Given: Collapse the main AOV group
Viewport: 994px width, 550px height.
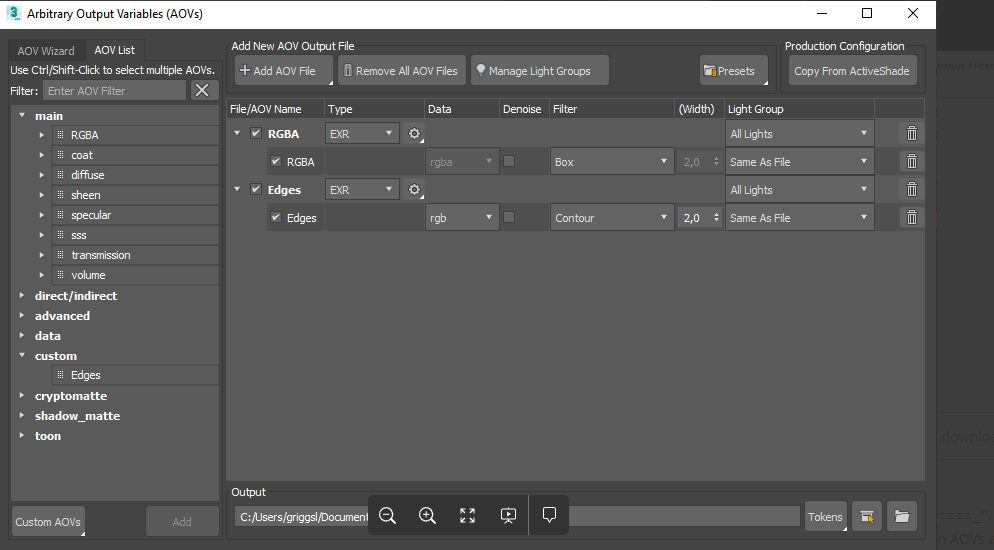Looking at the screenshot, I should (22, 115).
